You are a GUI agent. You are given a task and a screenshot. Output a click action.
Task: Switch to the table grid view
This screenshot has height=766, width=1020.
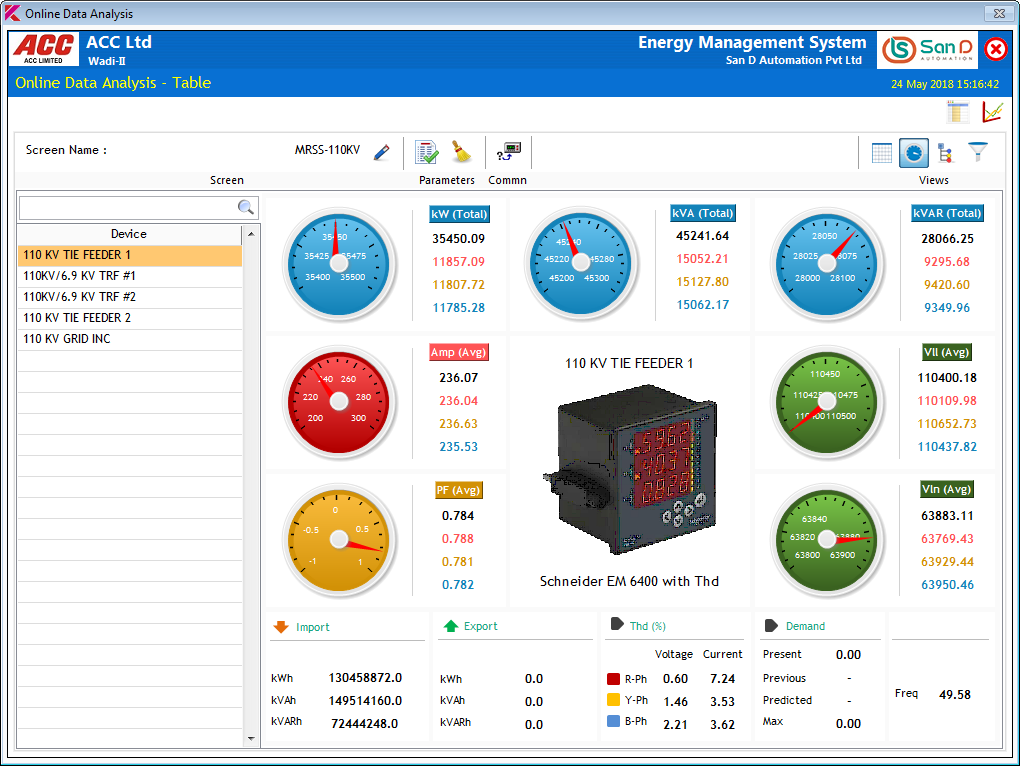click(x=882, y=153)
